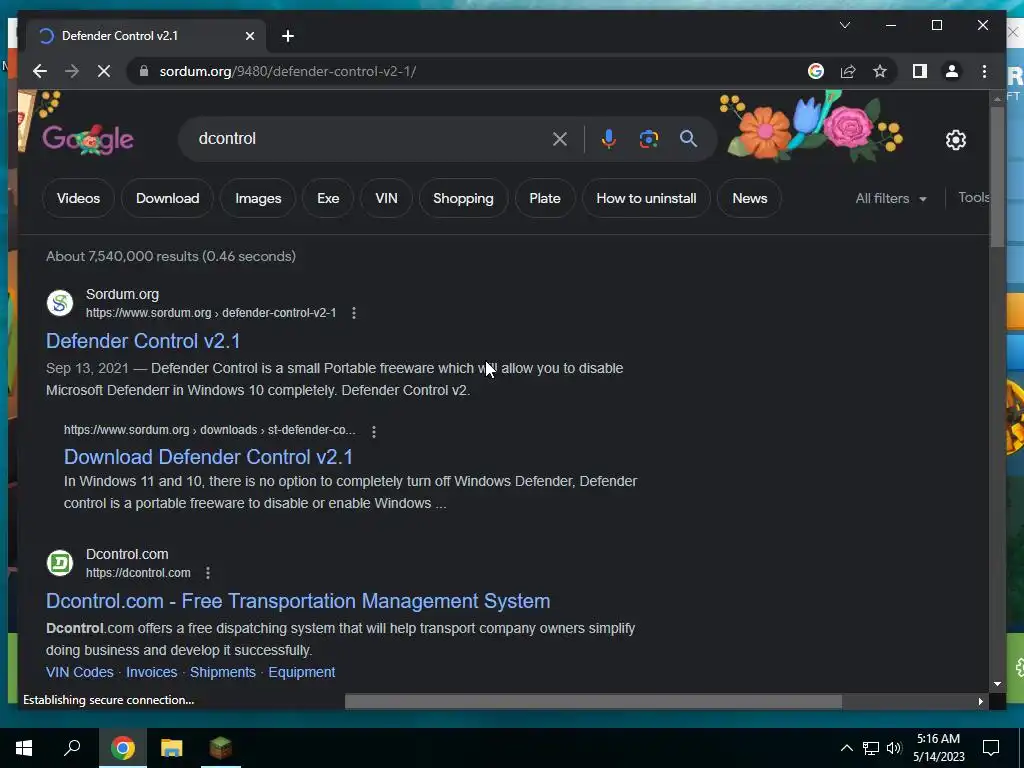Bookmark this tab with star icon
Screen dimensions: 1024x768
coord(880,71)
